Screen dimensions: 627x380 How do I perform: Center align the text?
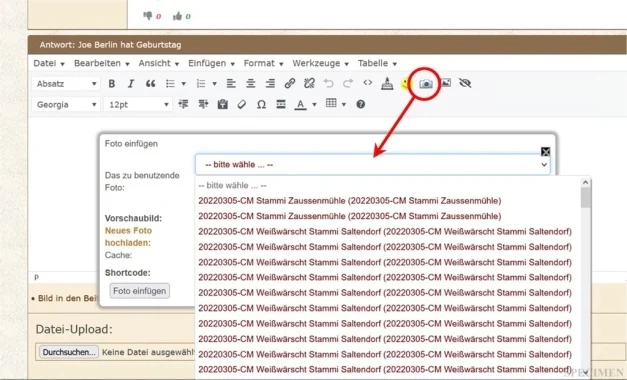(251, 84)
